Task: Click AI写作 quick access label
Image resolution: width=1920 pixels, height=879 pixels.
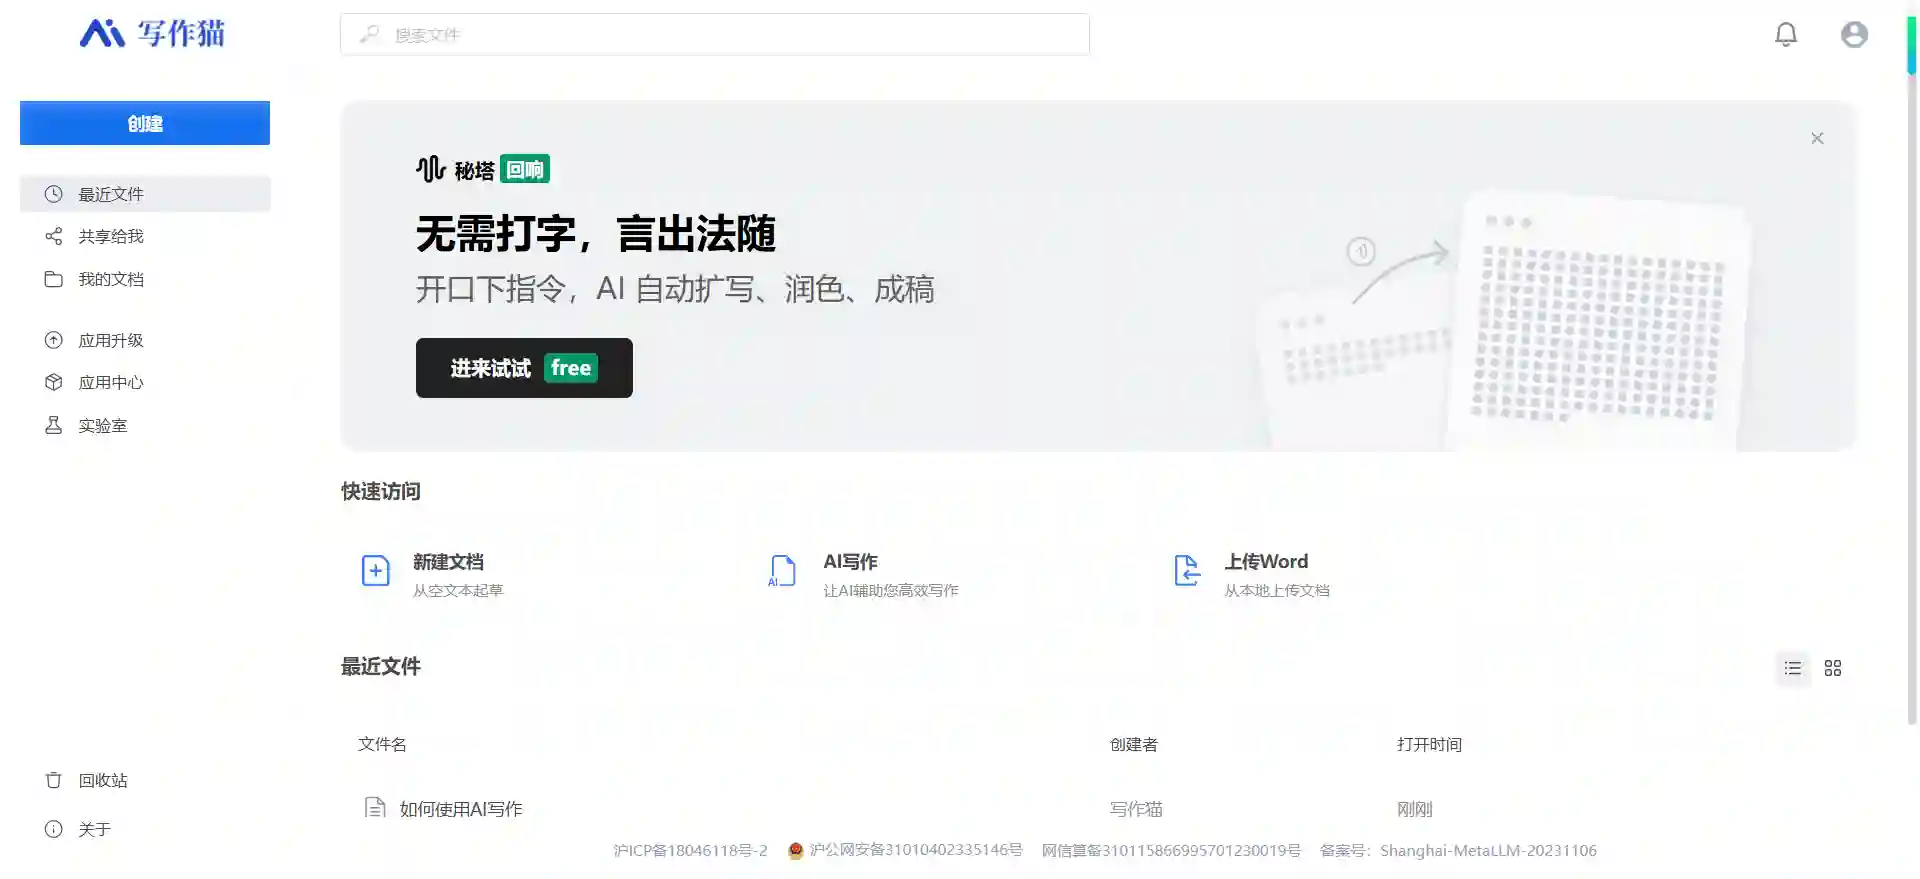Action: coord(850,562)
